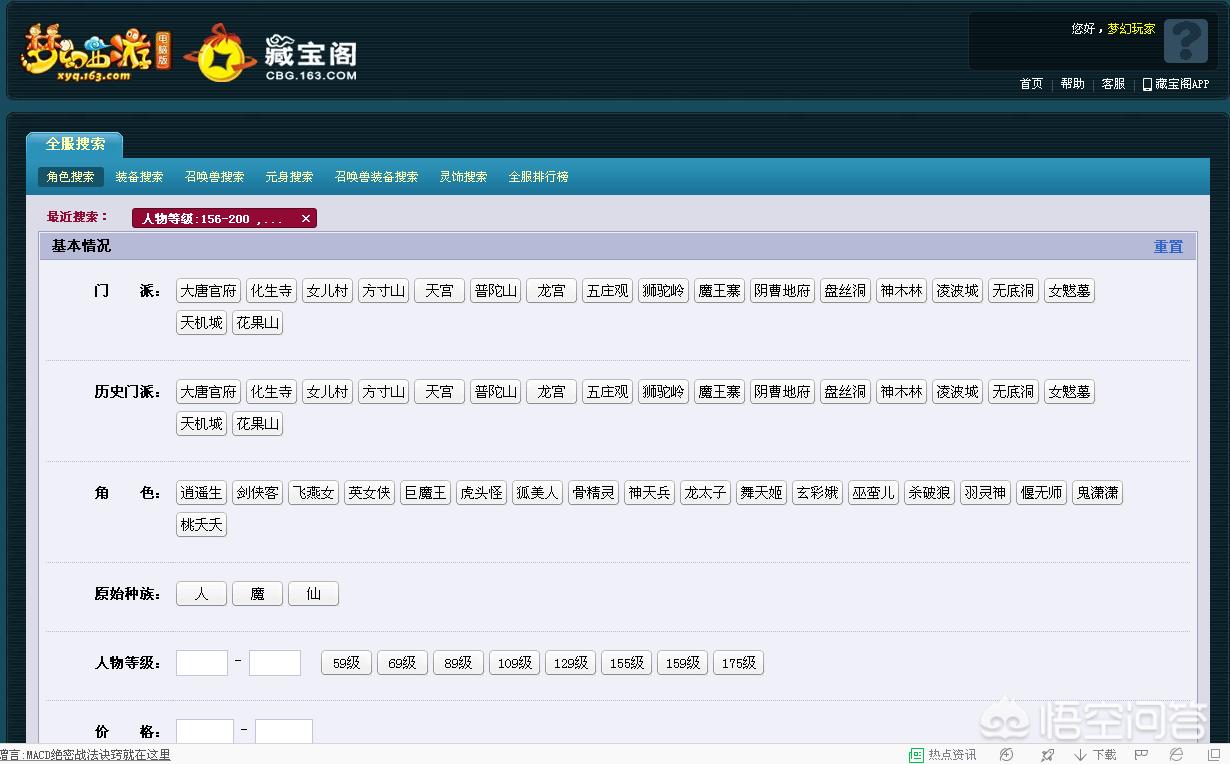This screenshot has height=764, width=1230.
Task: Click the IE browser mode icon
Action: coord(1176,755)
